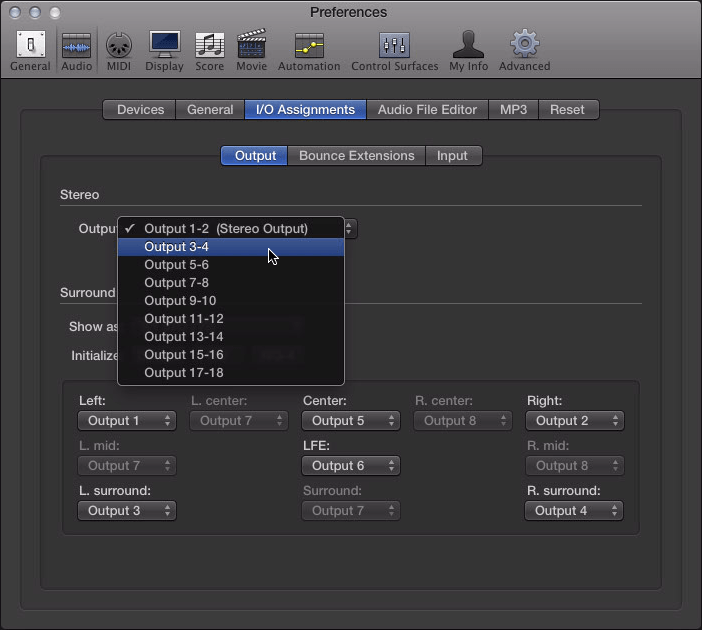Click the R. surround: label

point(564,491)
